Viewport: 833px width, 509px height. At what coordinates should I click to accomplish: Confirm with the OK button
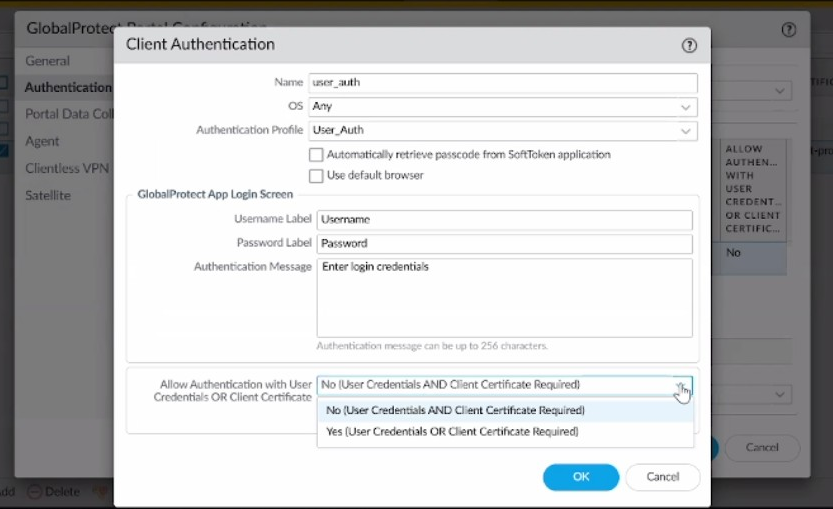[581, 477]
